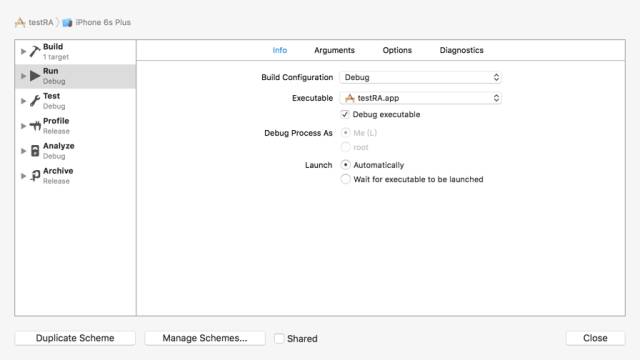Select Launch Automatically radio button
The image size is (640, 360).
tap(345, 165)
